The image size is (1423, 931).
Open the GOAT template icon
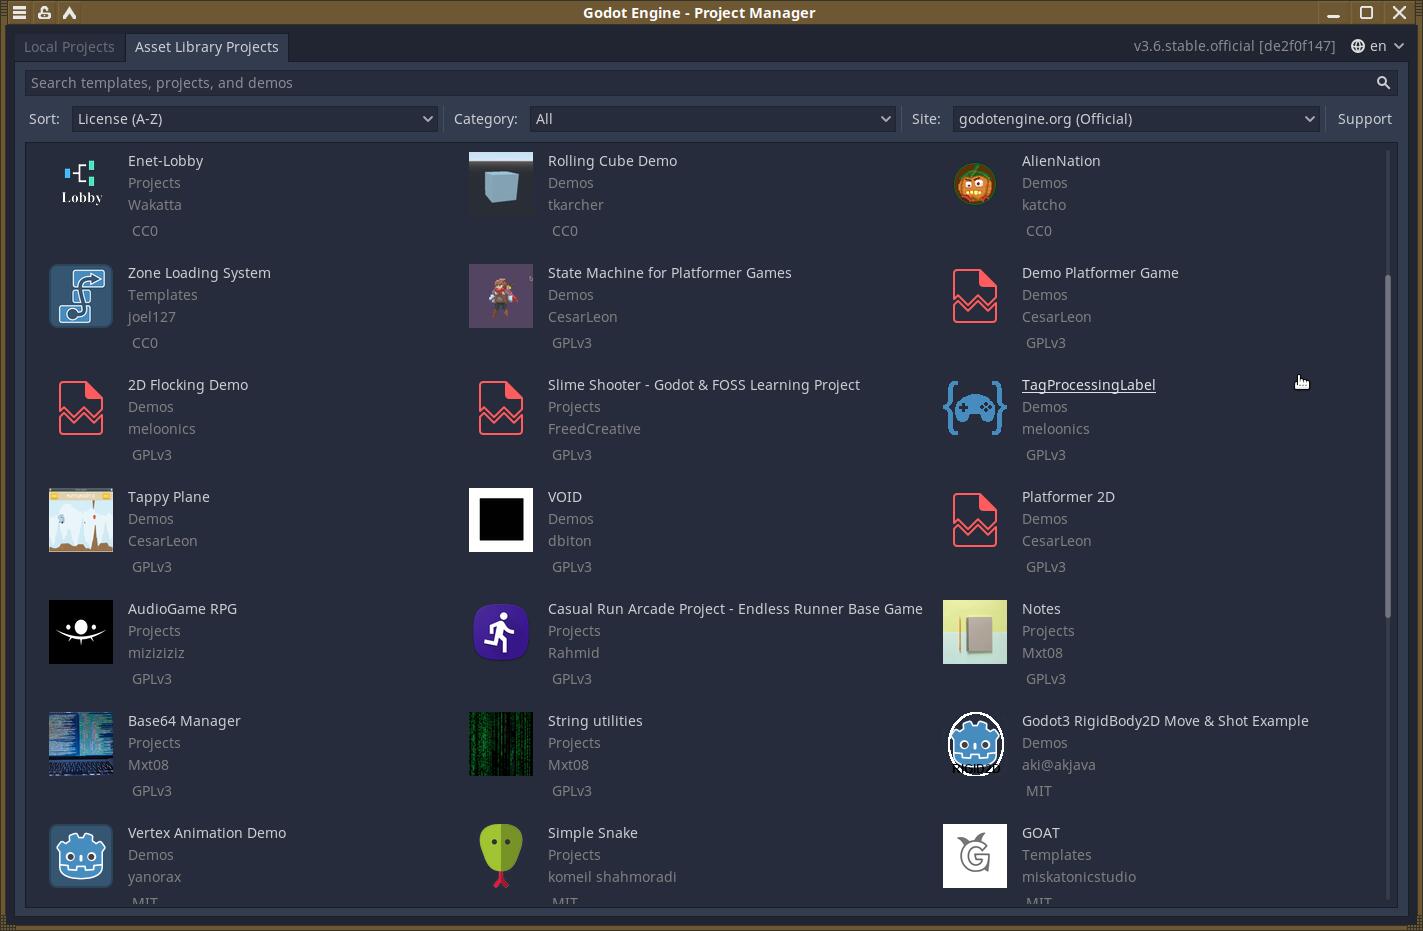[974, 856]
